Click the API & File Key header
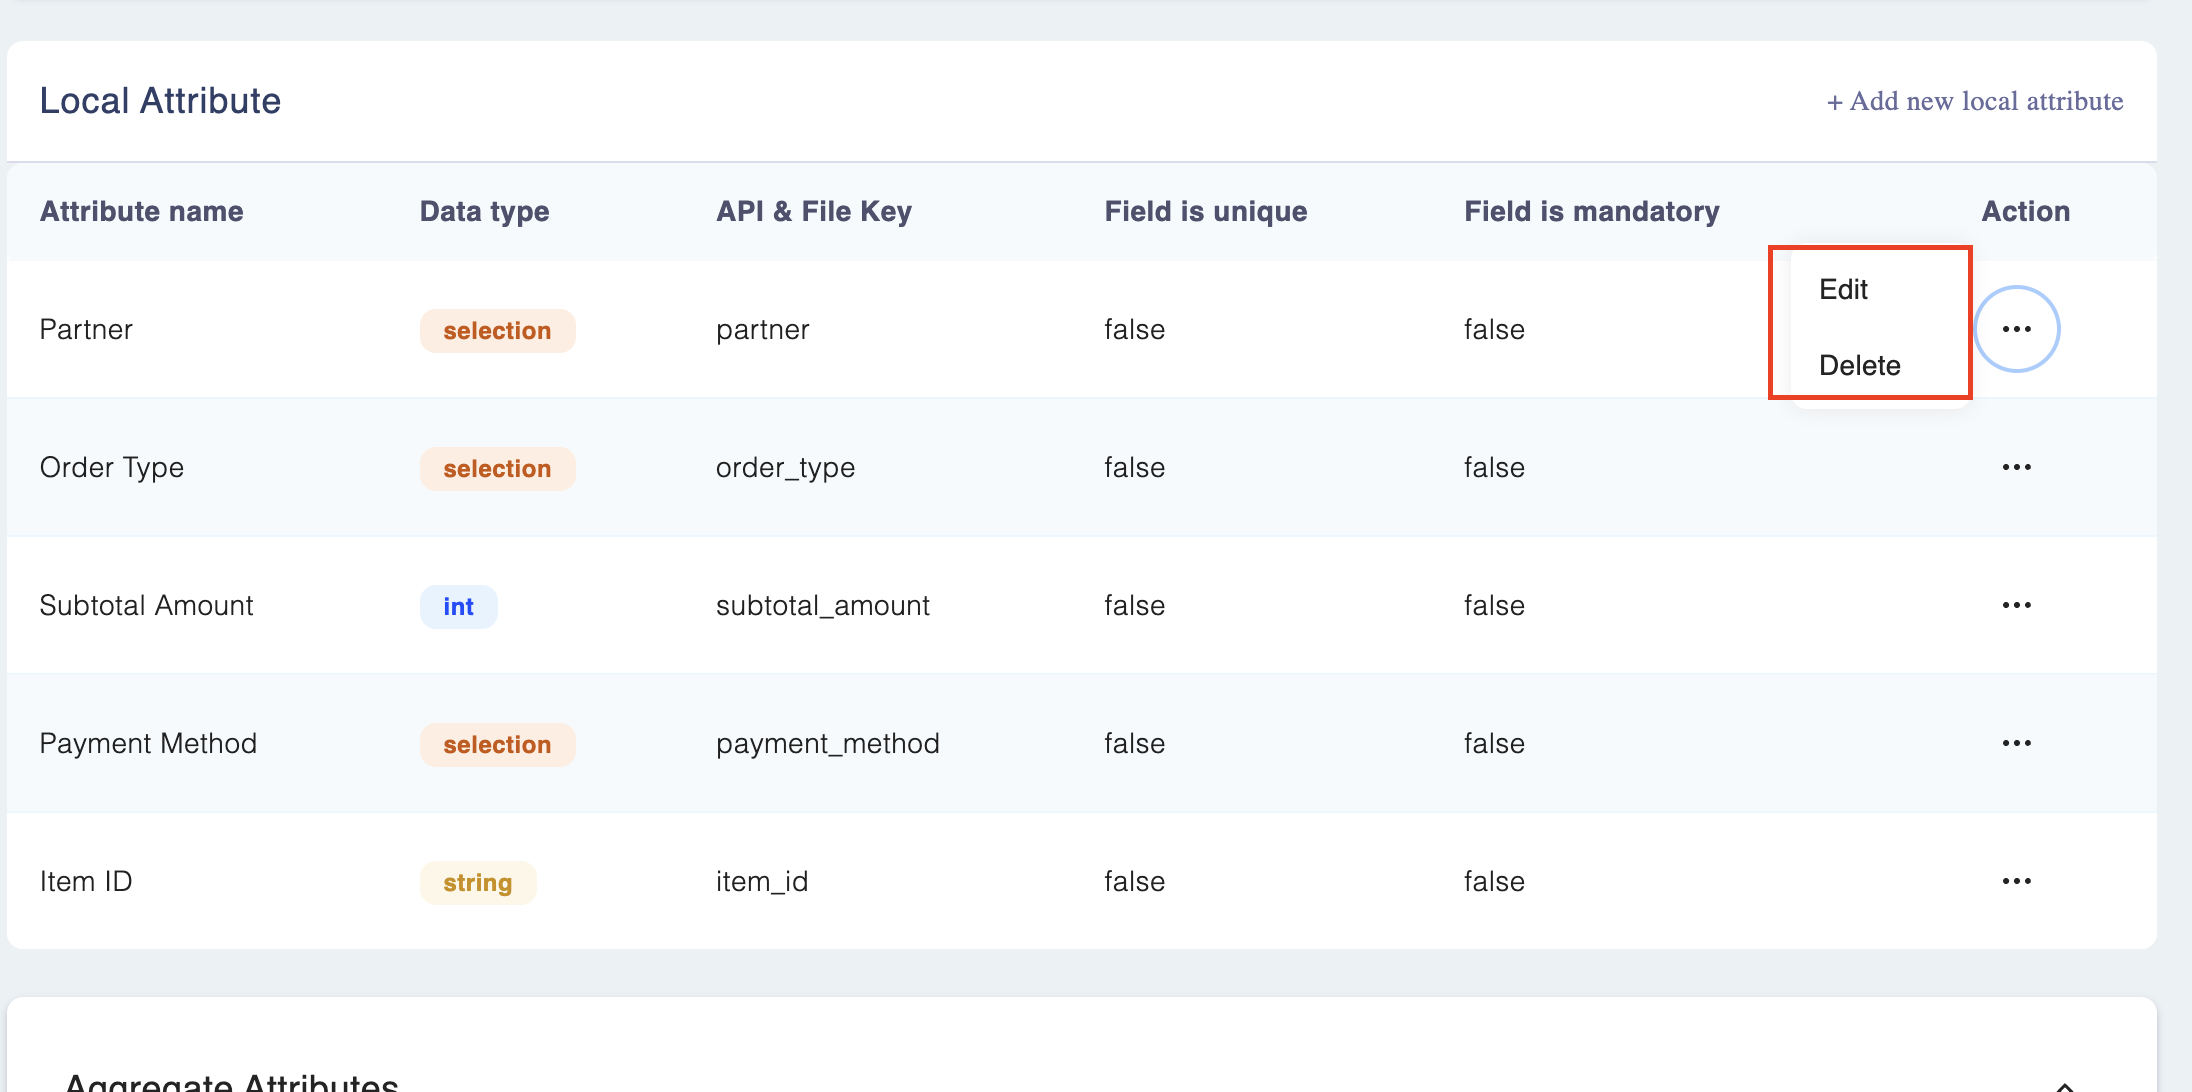Image resolution: width=2192 pixels, height=1092 pixels. click(813, 211)
